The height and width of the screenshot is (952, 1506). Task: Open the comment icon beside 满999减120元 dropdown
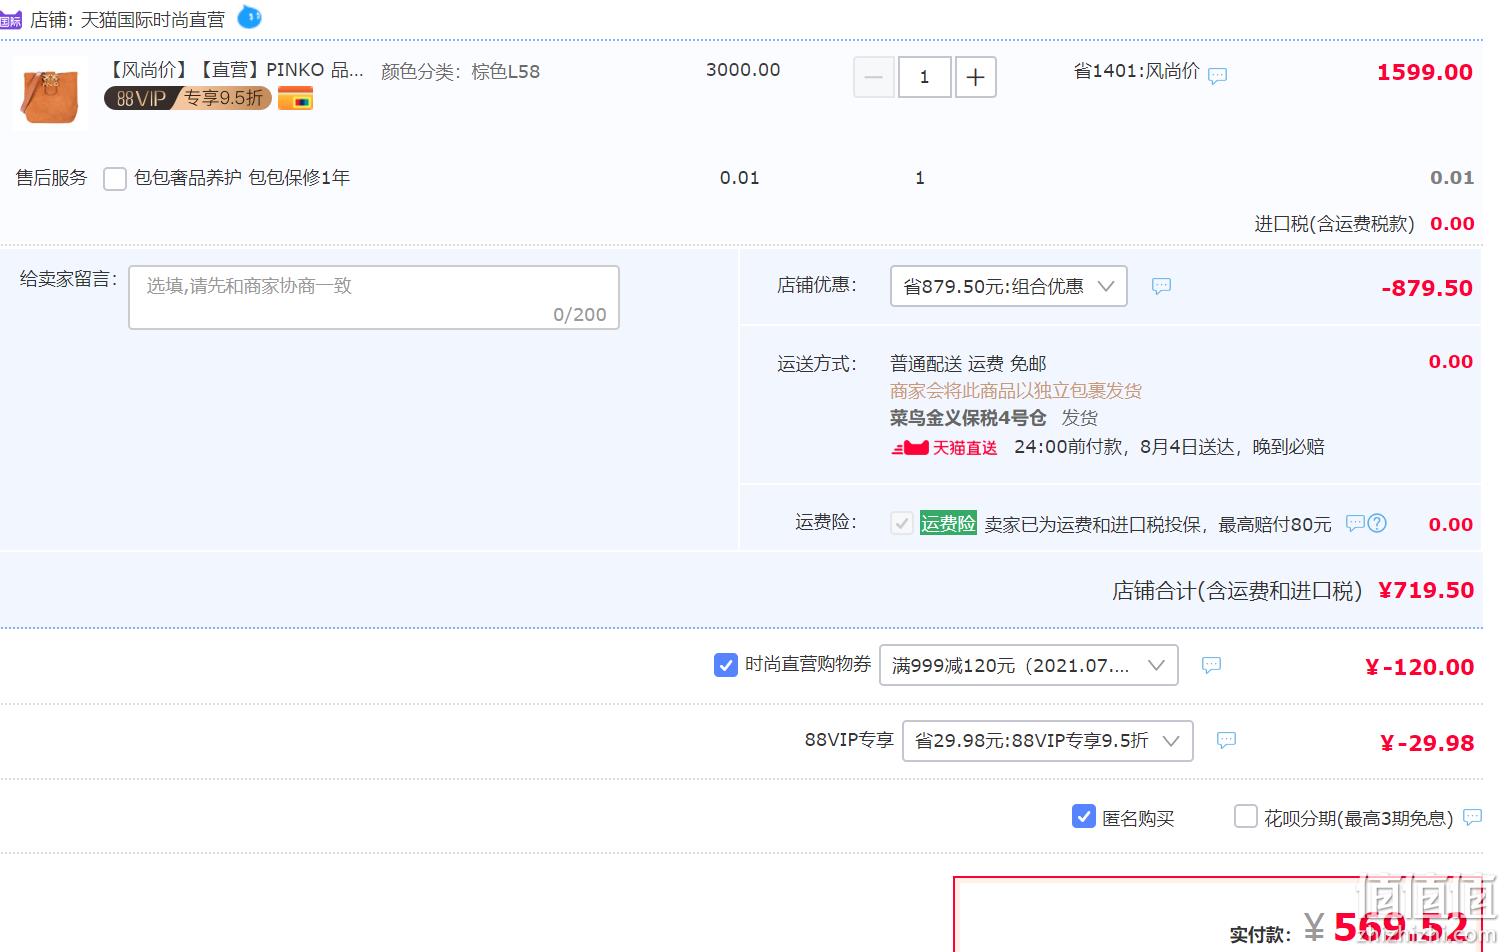pyautogui.click(x=1211, y=665)
